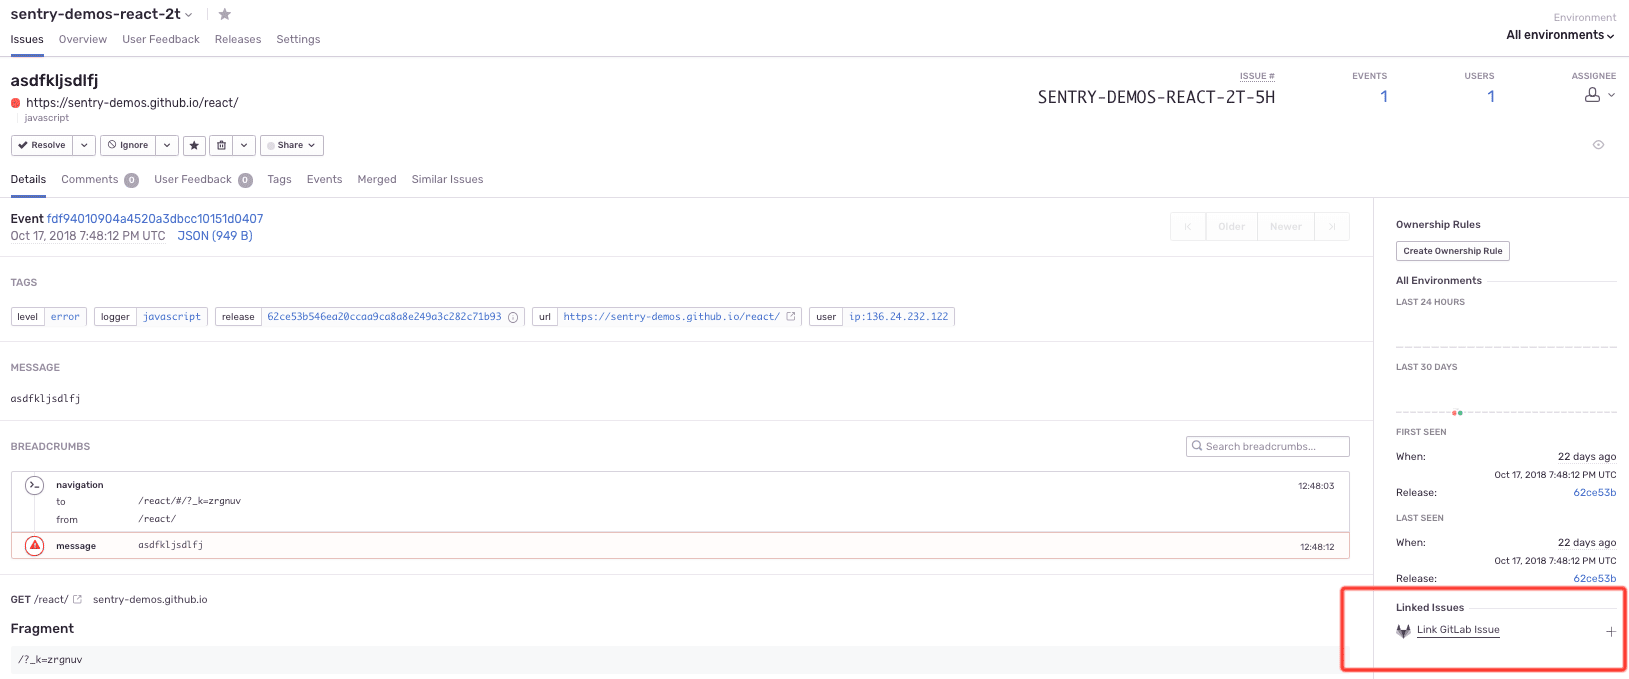1629x679 pixels.
Task: Expand the Resolve options arrow
Action: [x=84, y=145]
